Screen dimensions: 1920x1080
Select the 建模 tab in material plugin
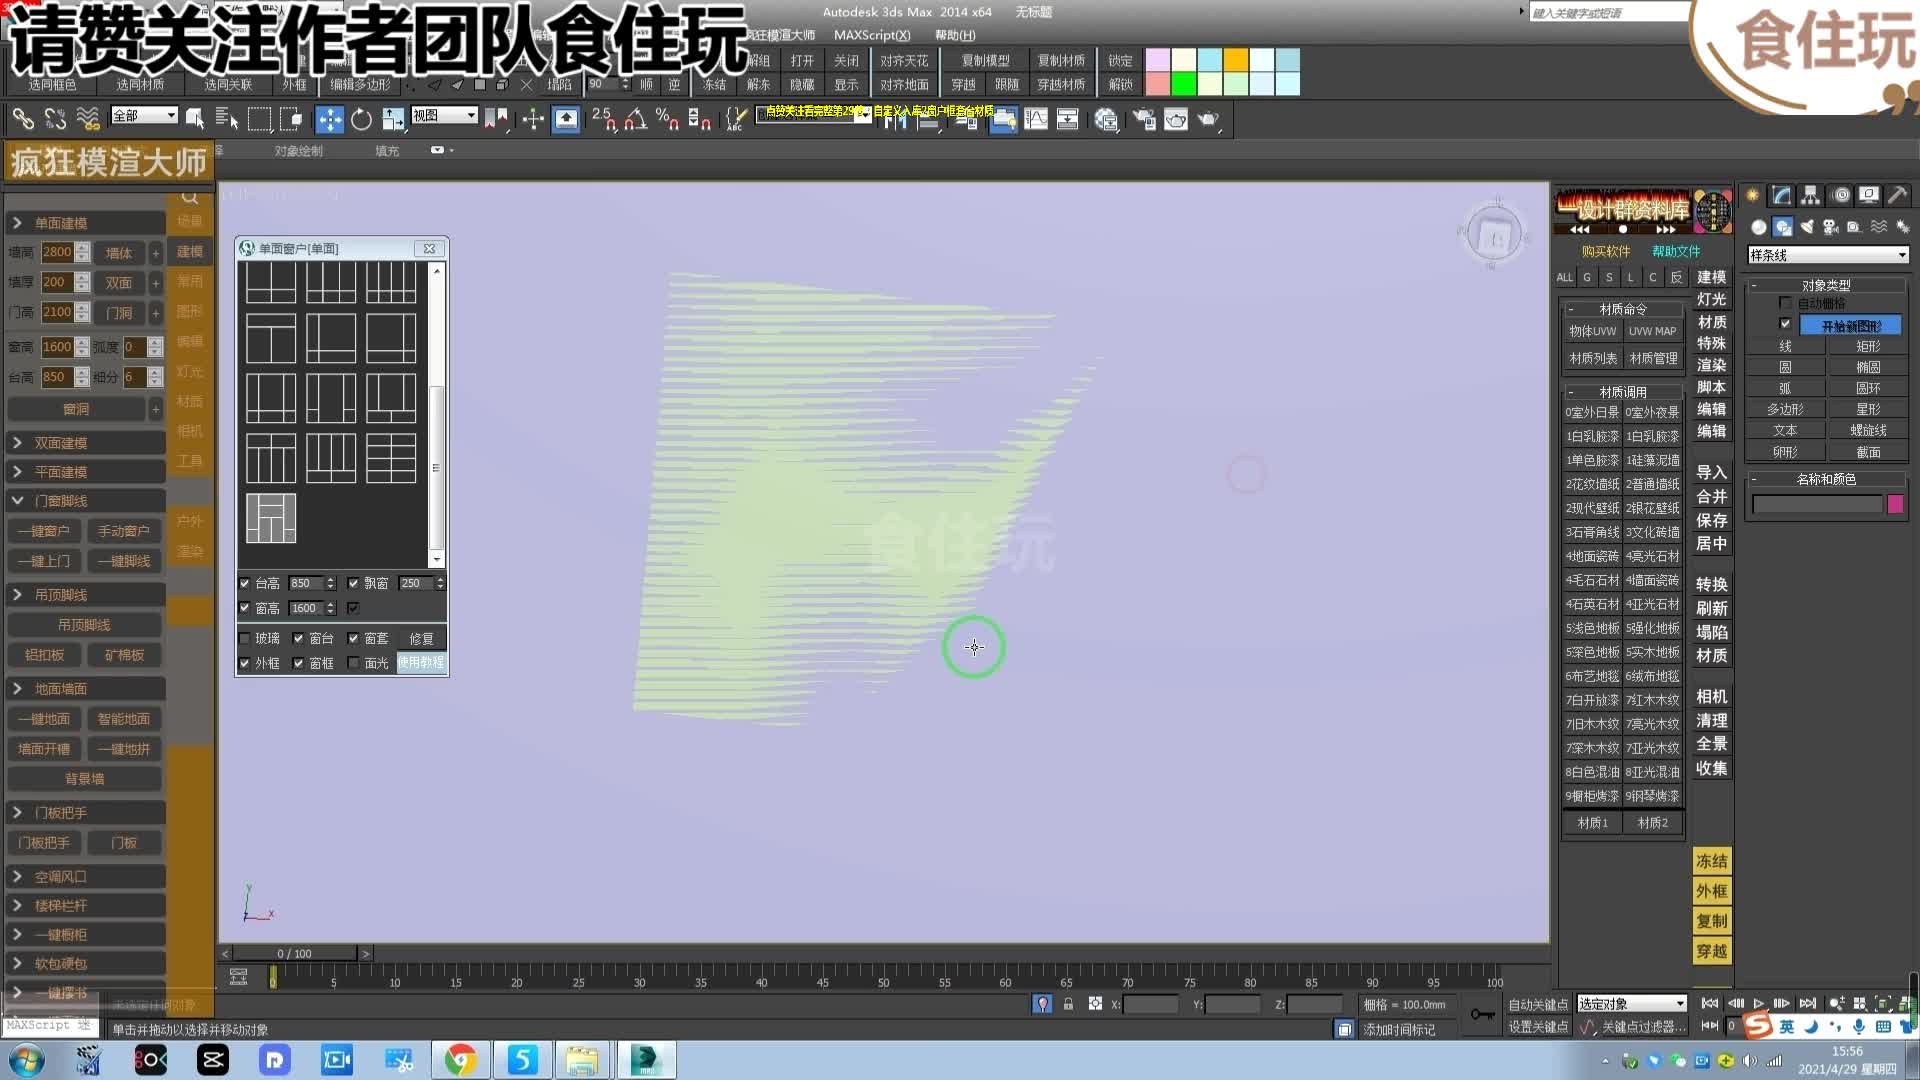(1711, 277)
